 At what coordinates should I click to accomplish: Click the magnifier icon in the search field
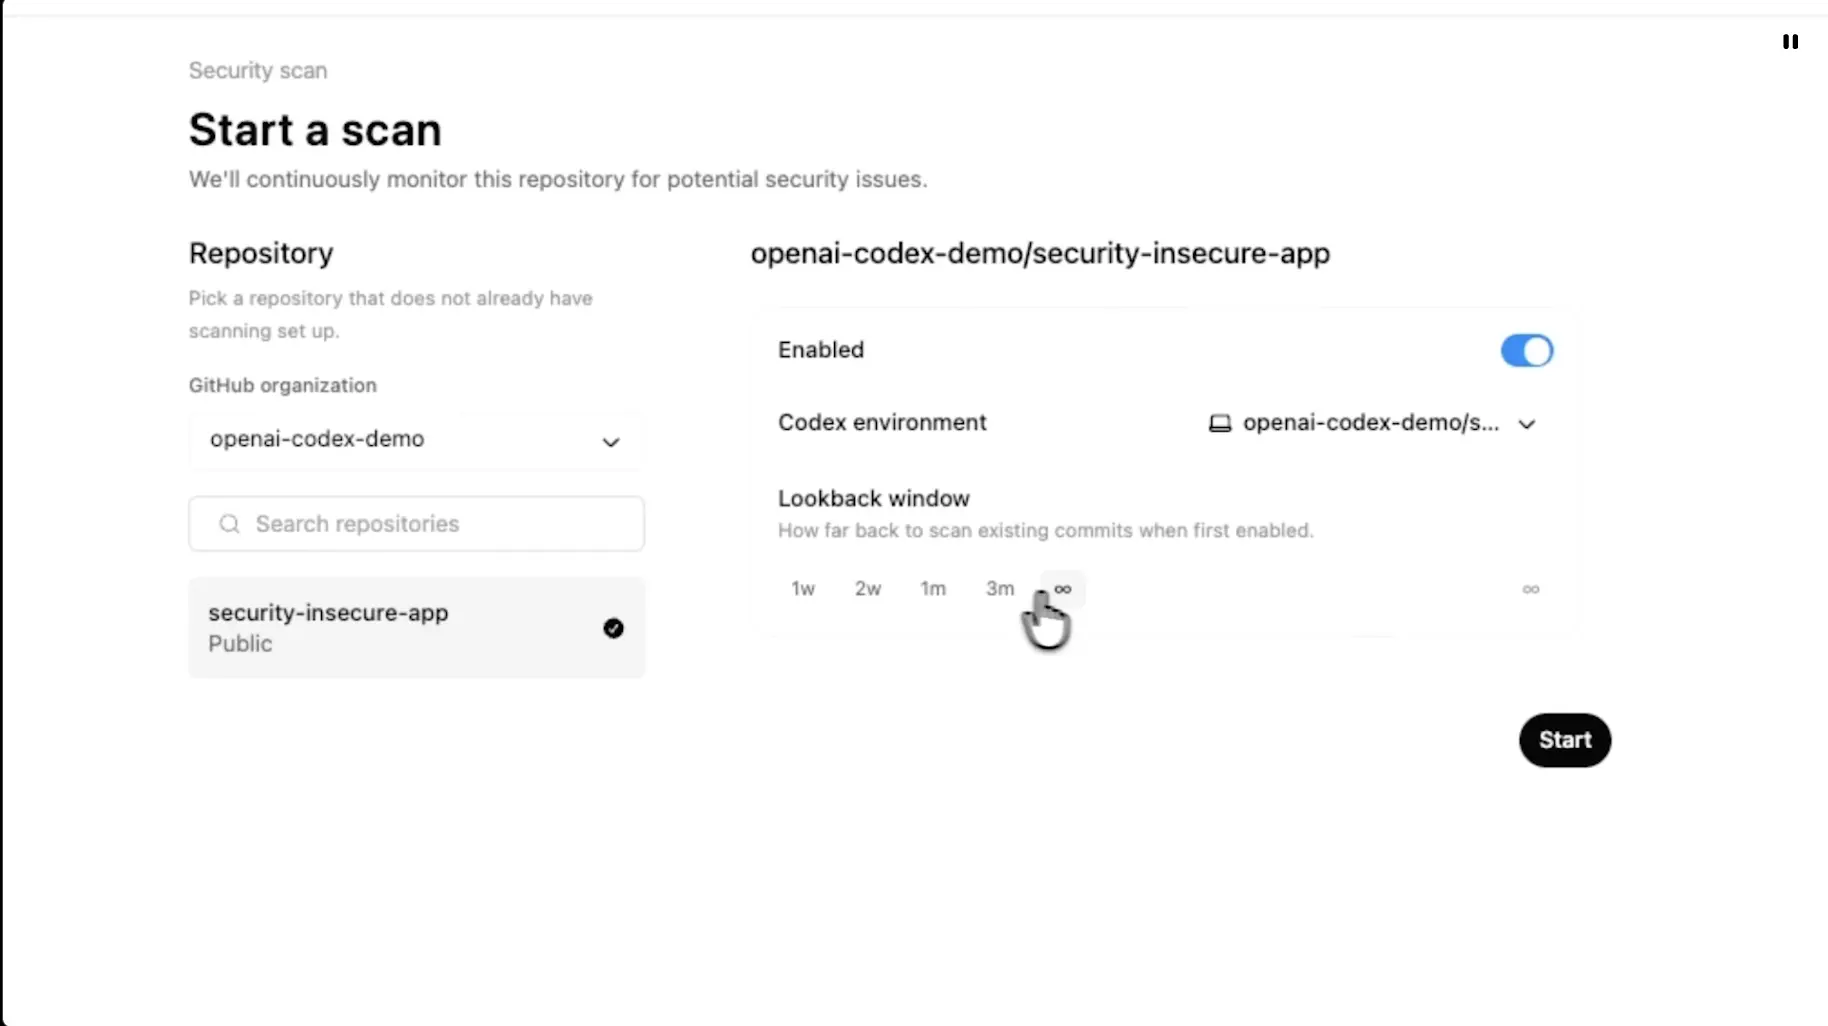(x=229, y=523)
